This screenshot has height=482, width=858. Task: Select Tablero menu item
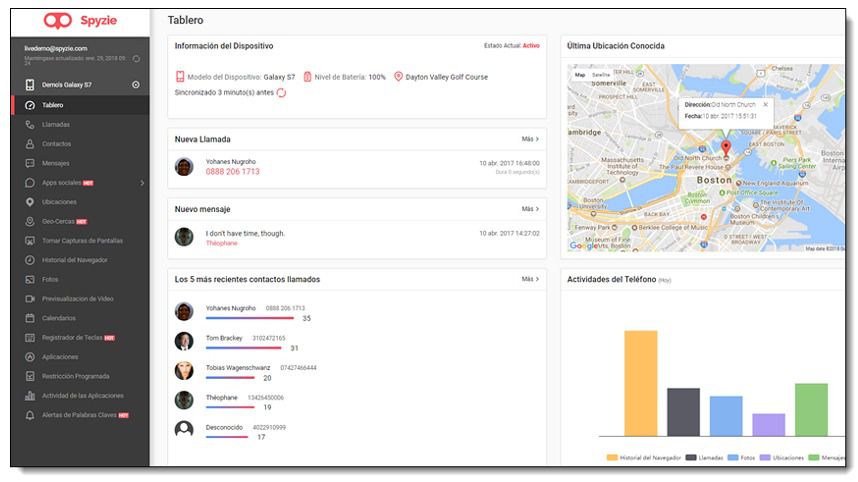click(x=81, y=105)
